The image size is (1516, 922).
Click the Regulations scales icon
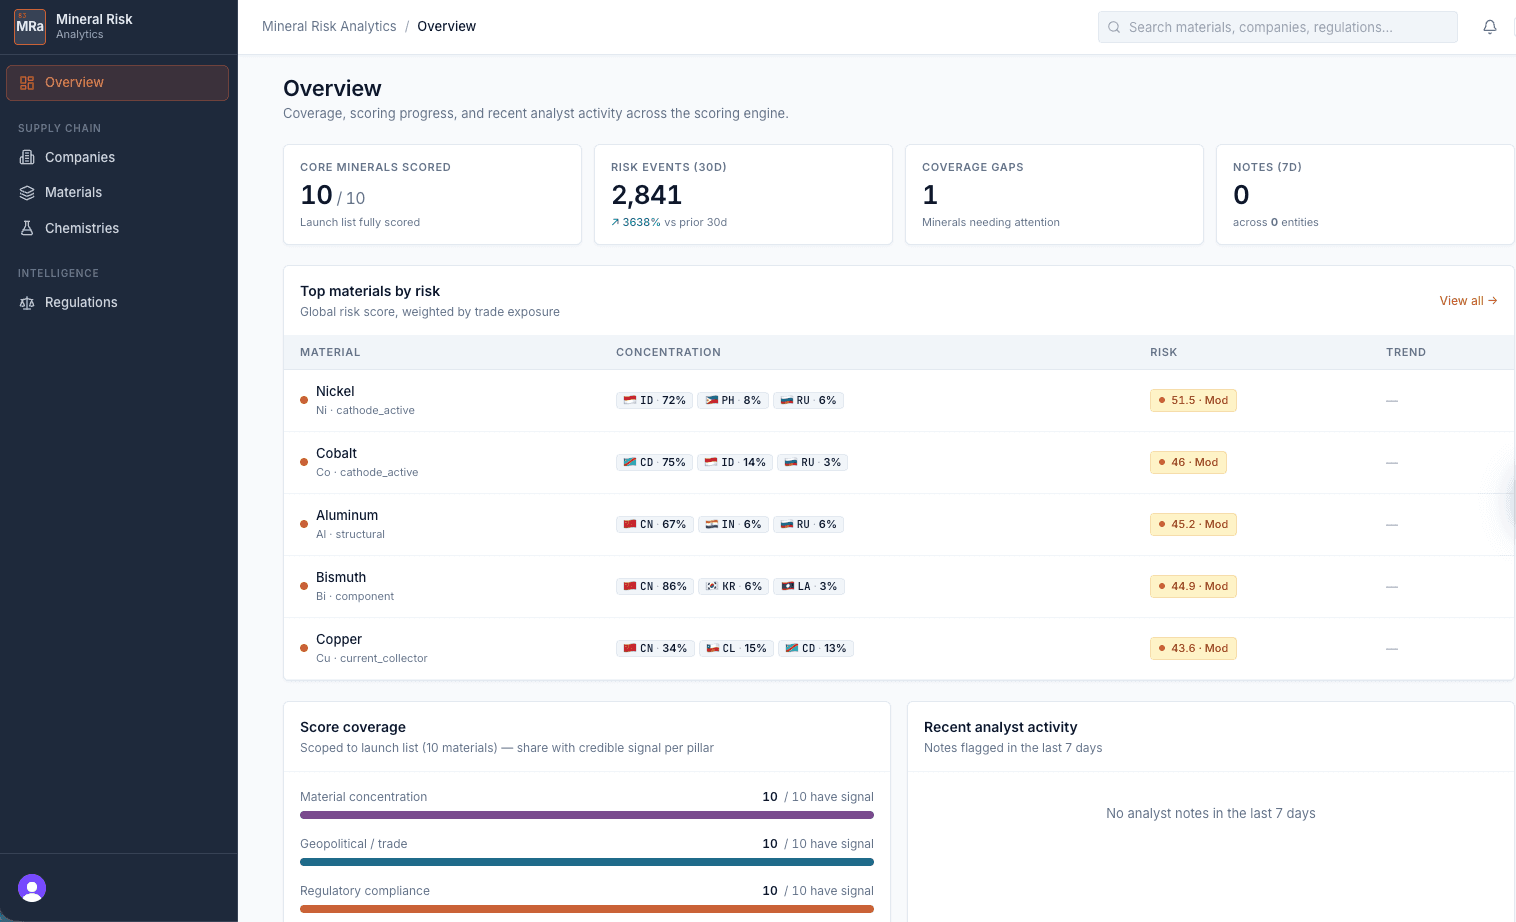click(x=27, y=303)
